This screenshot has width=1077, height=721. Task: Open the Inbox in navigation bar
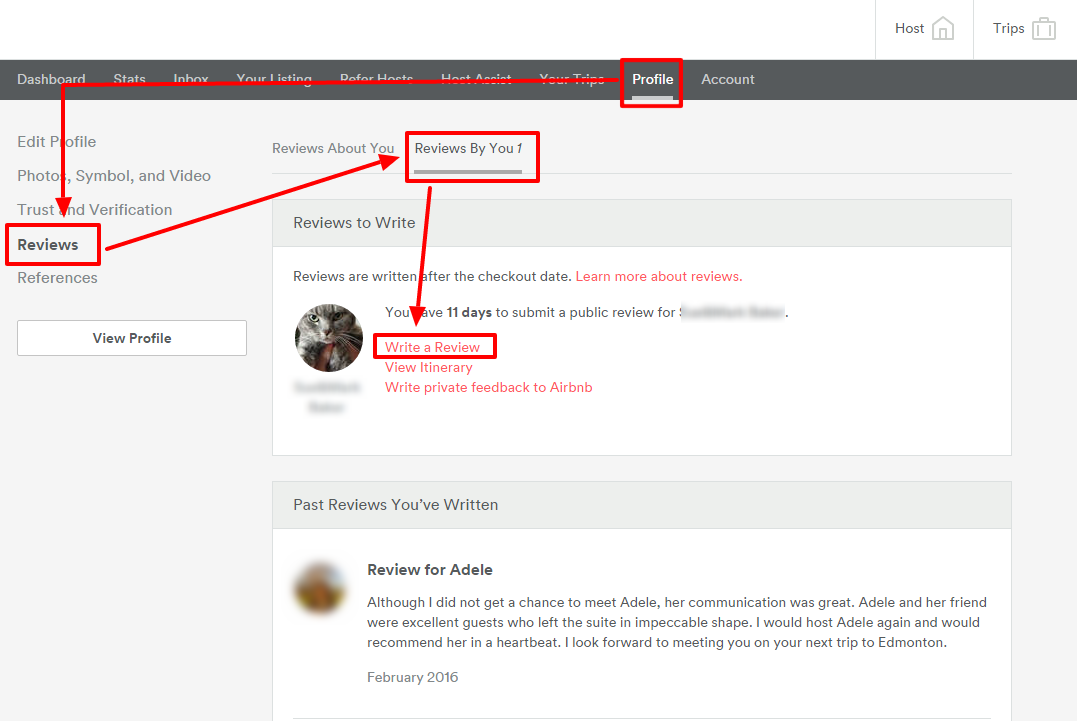191,79
